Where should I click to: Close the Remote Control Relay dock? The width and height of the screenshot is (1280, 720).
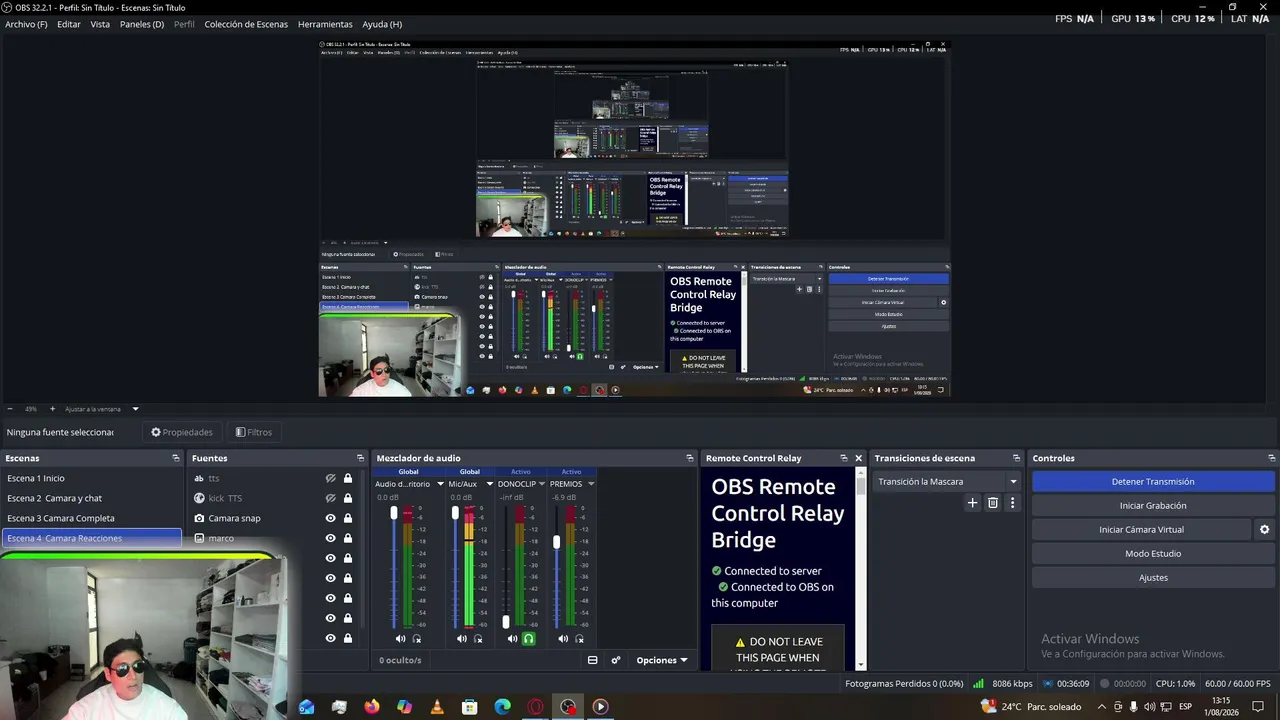click(x=858, y=458)
